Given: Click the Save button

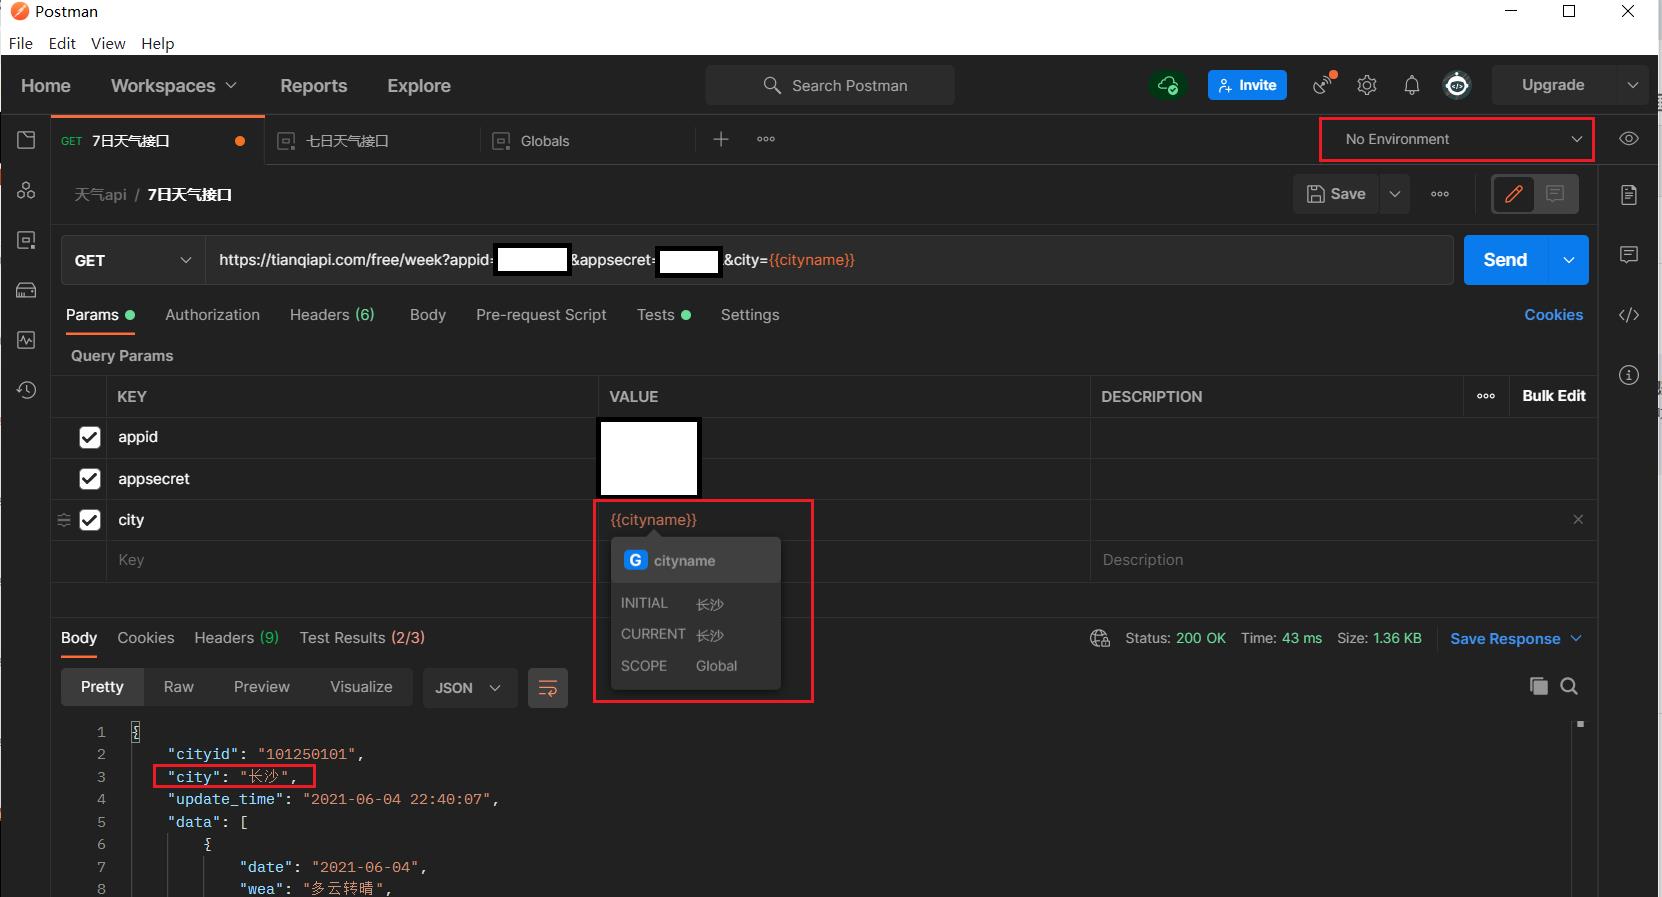Looking at the screenshot, I should click(1336, 194).
